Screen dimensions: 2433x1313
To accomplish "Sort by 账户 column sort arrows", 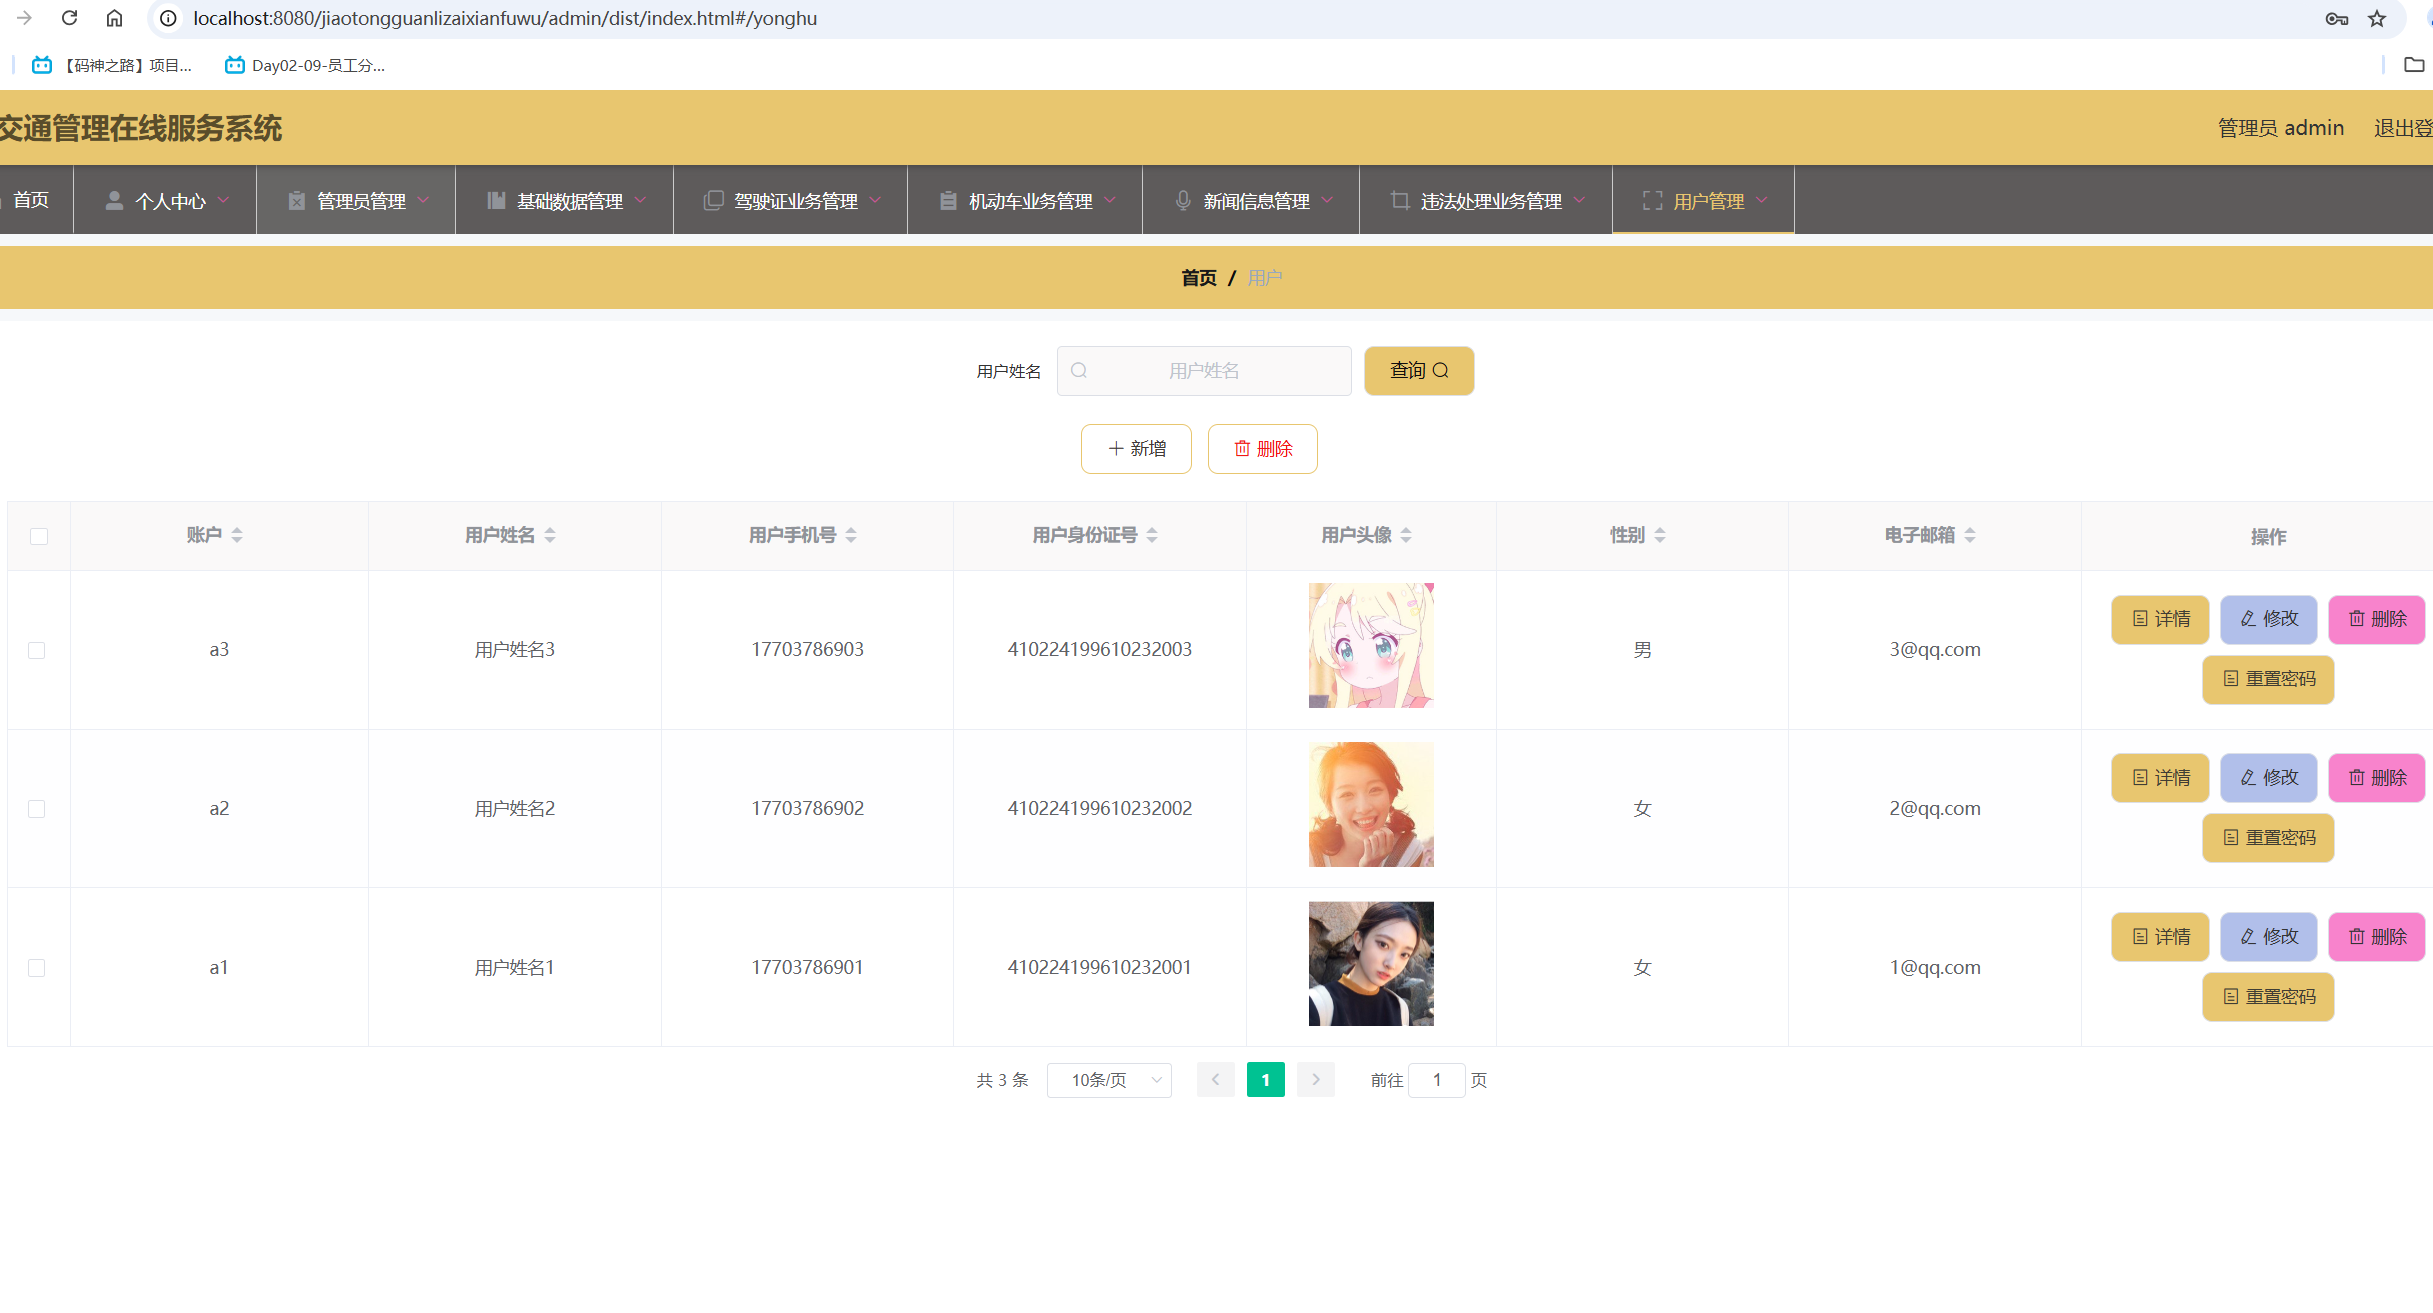I will (x=237, y=535).
